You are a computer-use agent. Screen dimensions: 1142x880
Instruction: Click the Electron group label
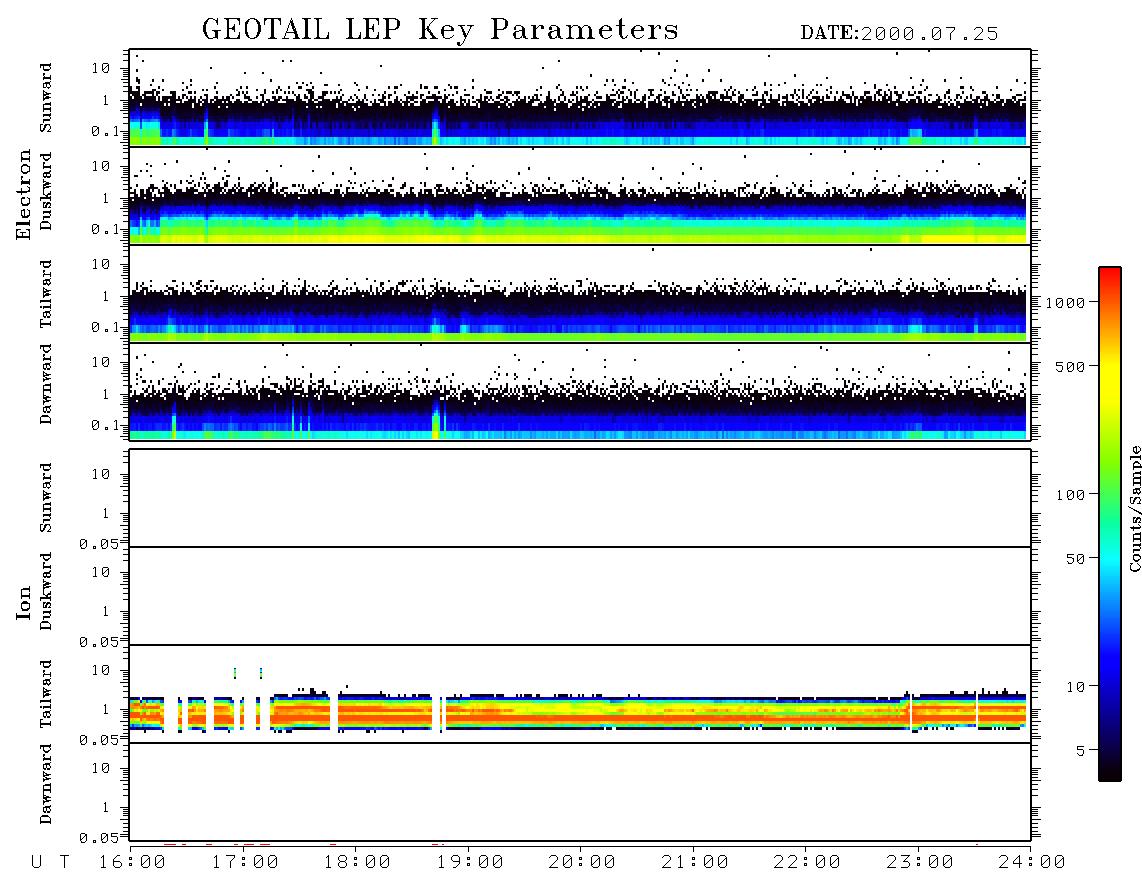(x=23, y=194)
